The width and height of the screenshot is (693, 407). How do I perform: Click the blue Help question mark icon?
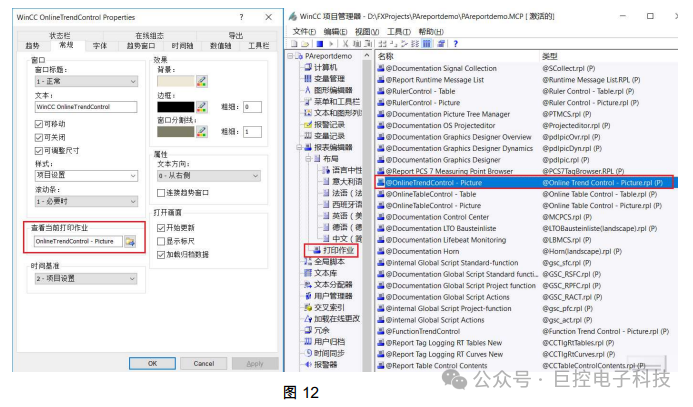(456, 44)
